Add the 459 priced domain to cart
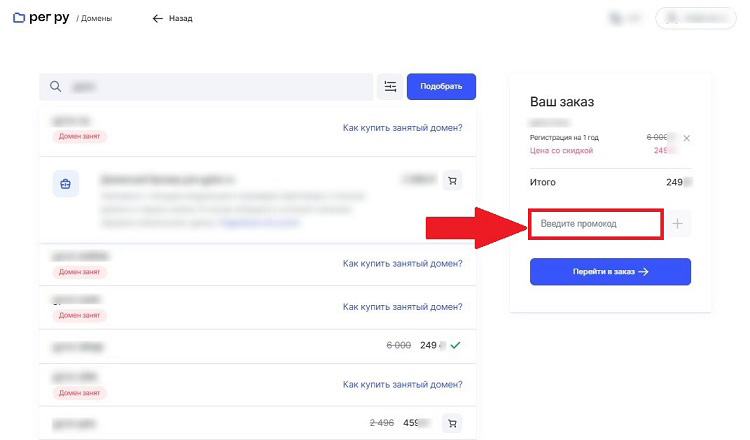 [452, 422]
